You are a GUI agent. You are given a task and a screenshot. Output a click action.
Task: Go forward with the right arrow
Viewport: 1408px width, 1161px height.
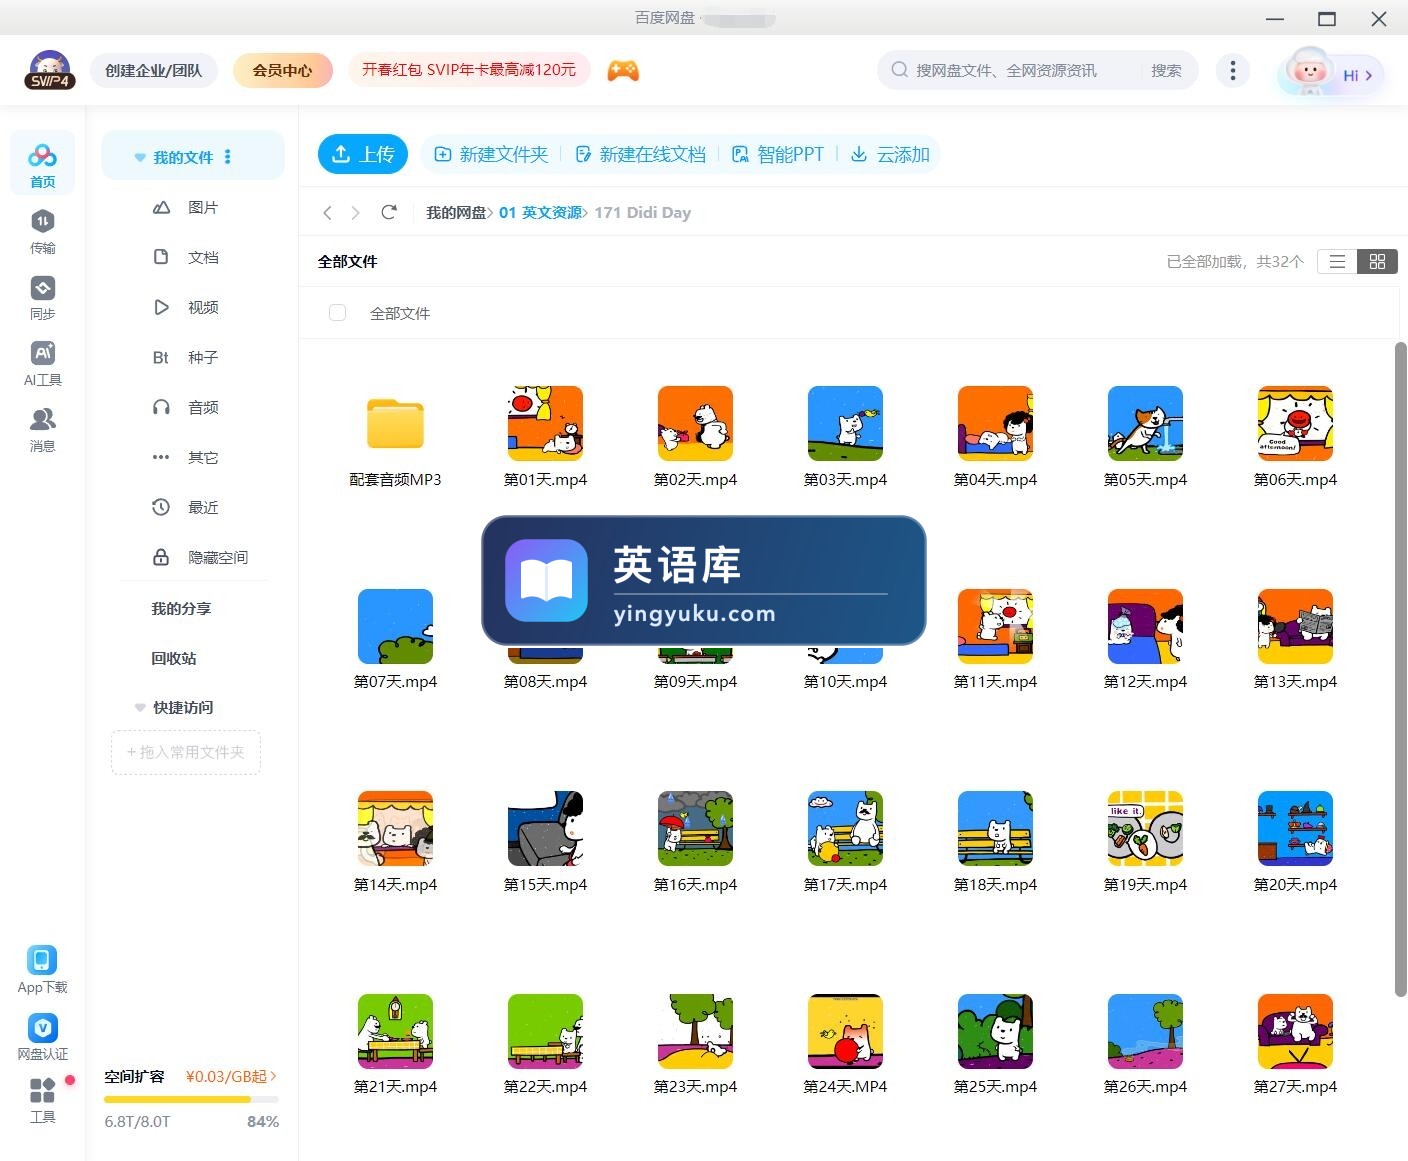[x=356, y=212]
